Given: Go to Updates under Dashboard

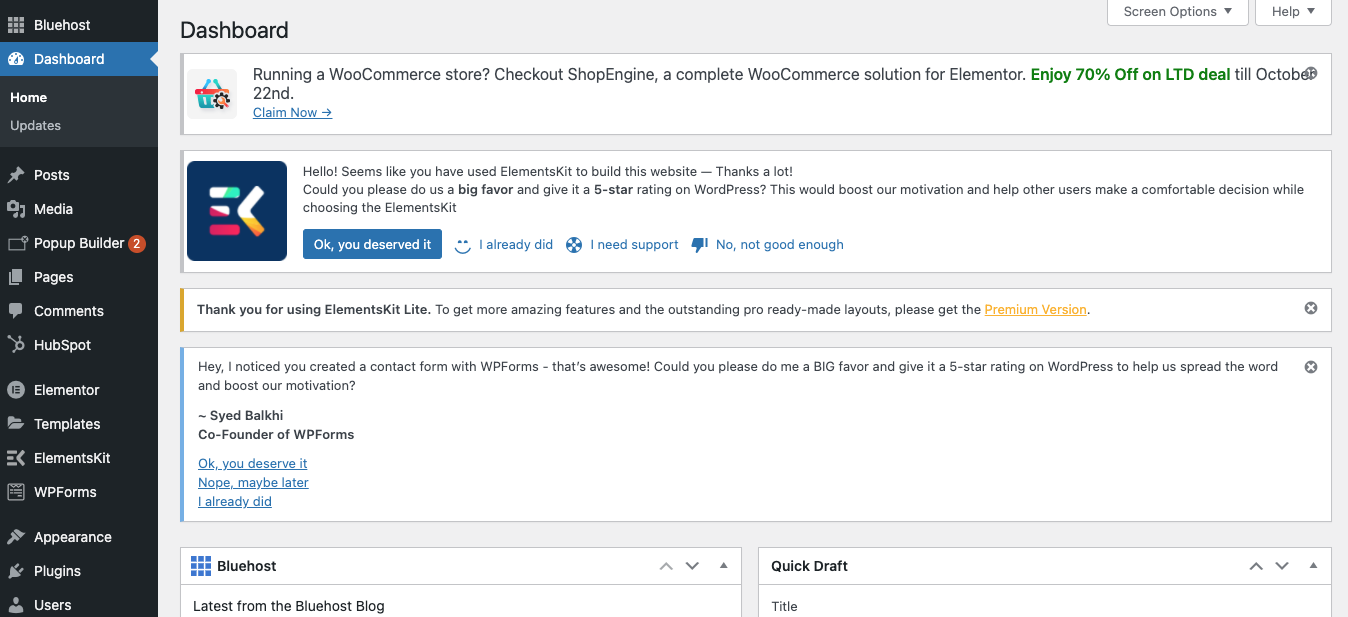Looking at the screenshot, I should pyautogui.click(x=35, y=125).
